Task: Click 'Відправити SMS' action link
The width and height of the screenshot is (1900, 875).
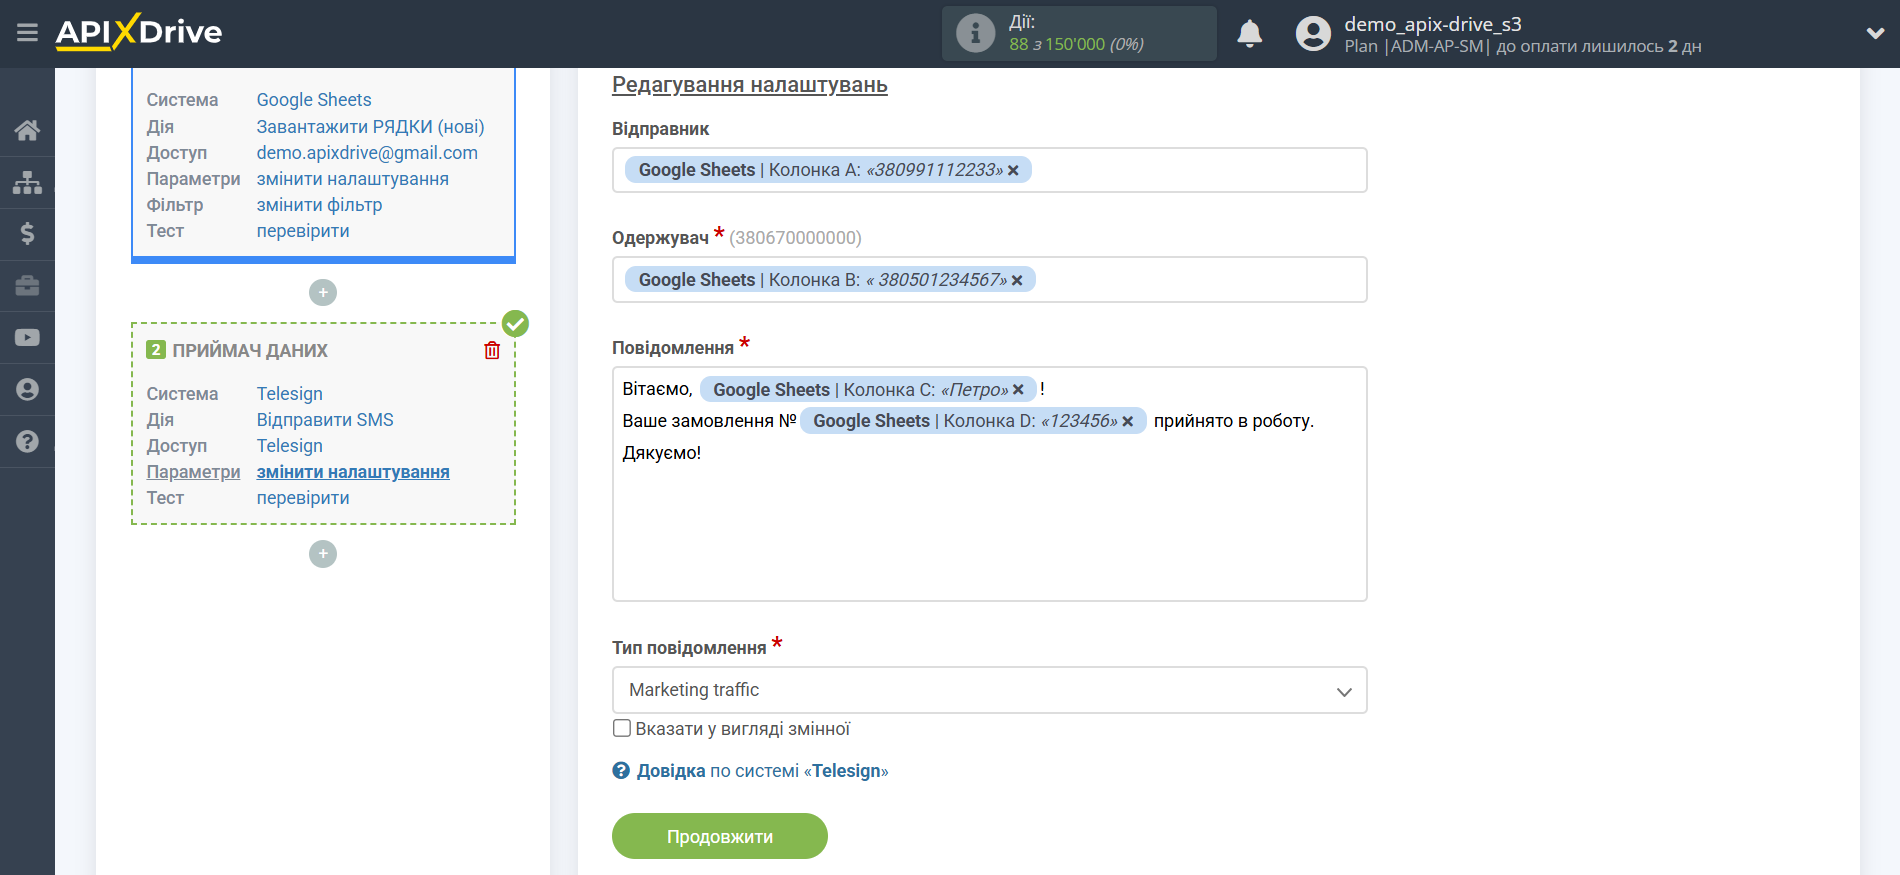Action: pyautogui.click(x=325, y=420)
